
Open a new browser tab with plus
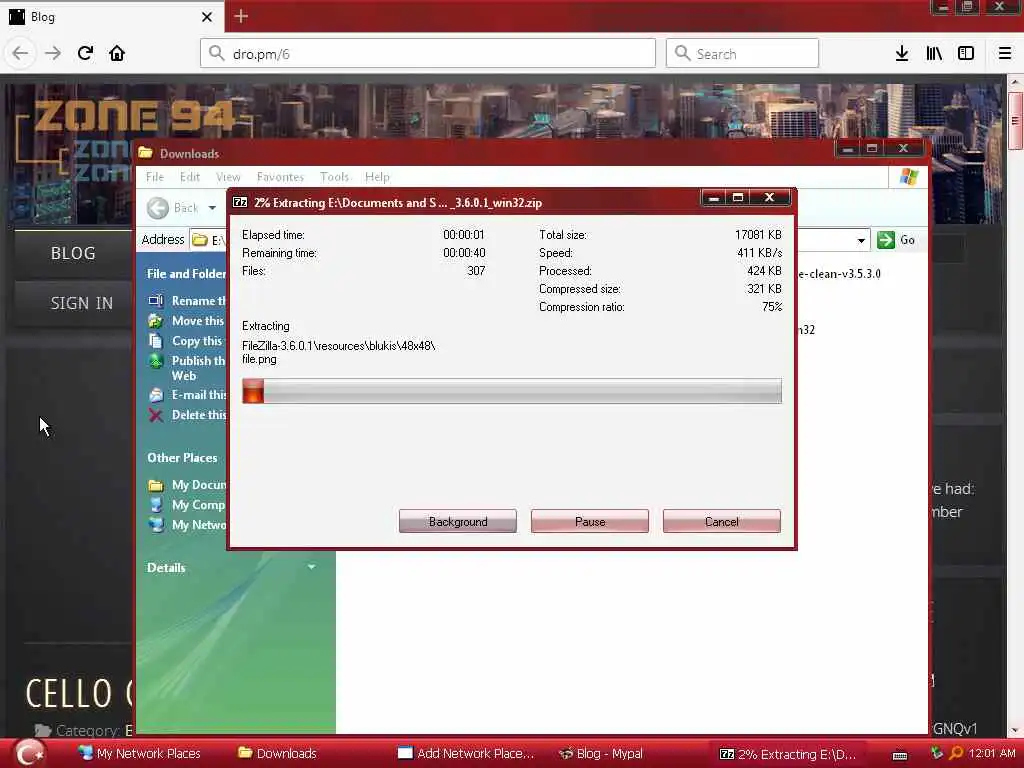click(x=241, y=16)
